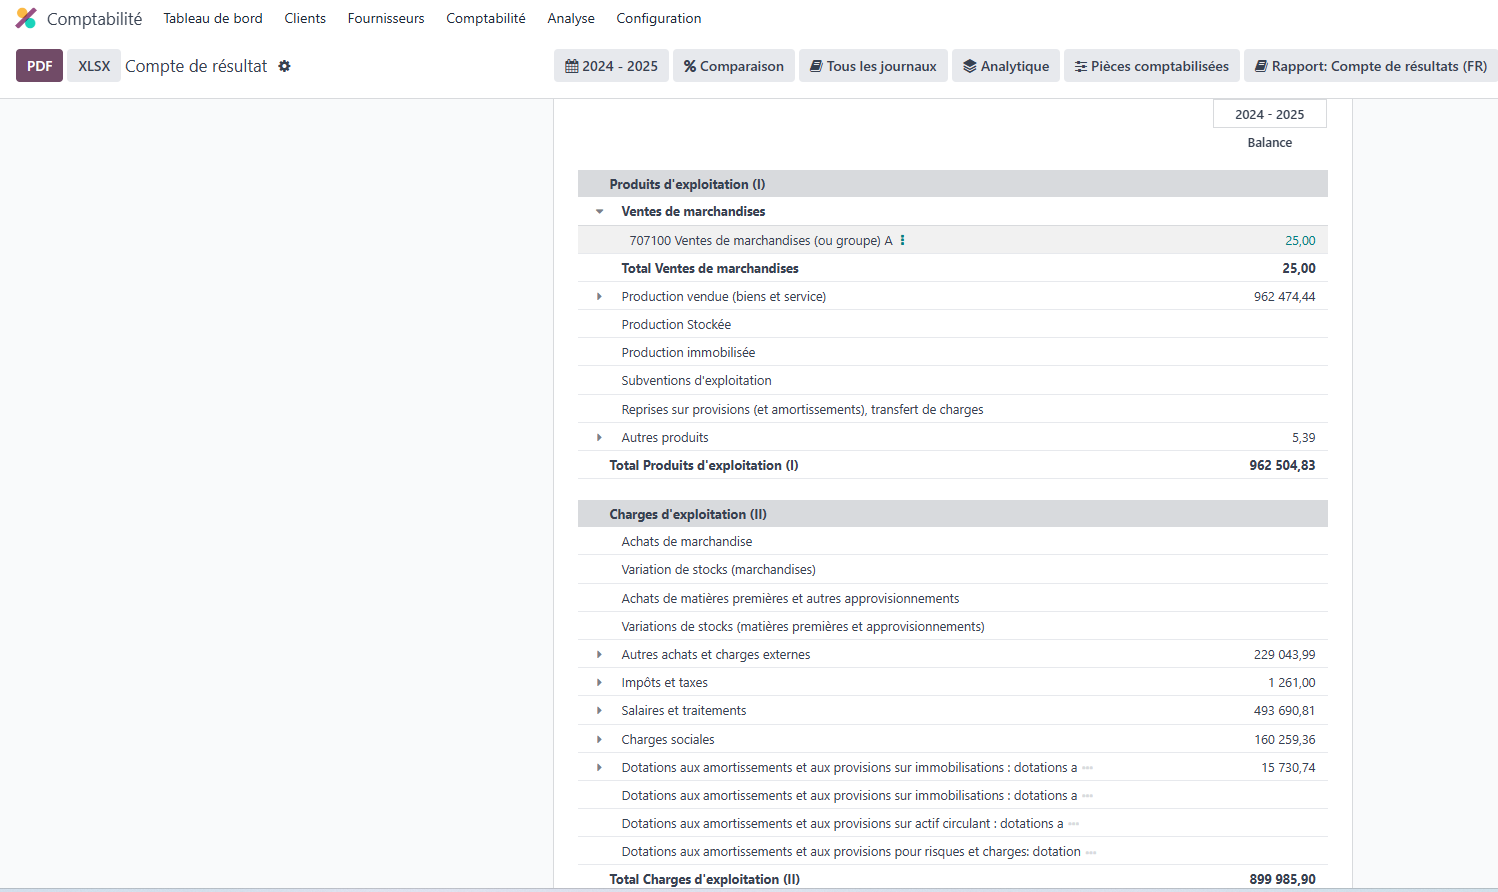Export the report as PDF

point(39,66)
